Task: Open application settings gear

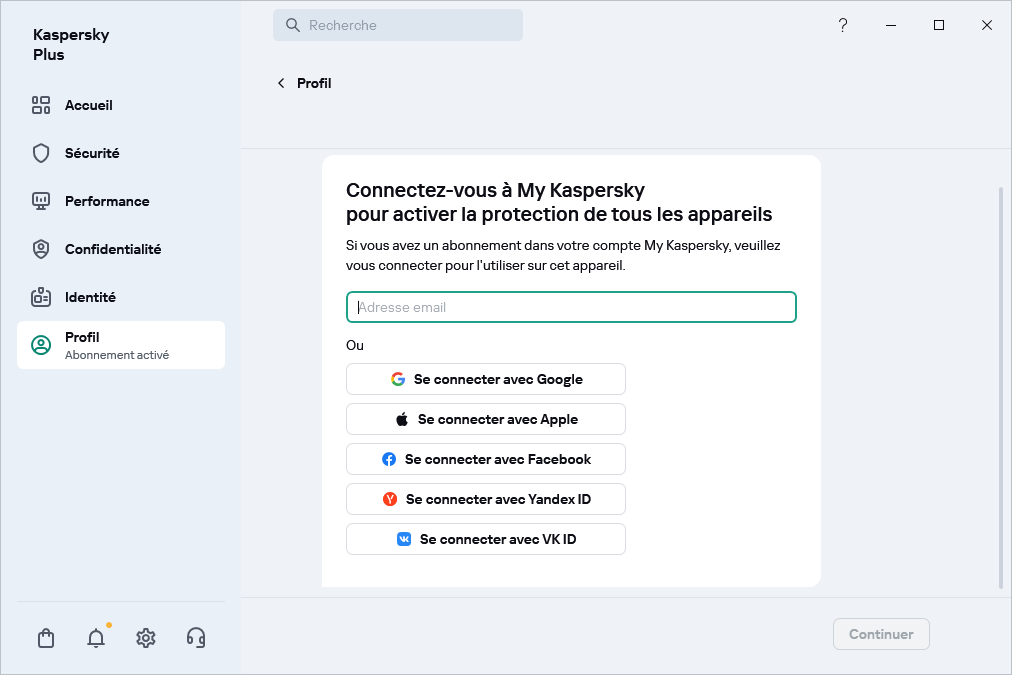Action: click(x=145, y=637)
